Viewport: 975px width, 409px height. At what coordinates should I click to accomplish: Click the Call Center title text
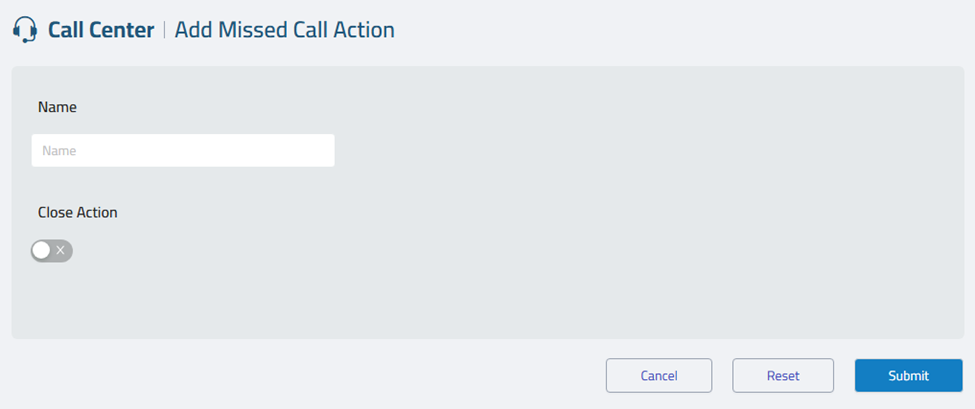pyautogui.click(x=101, y=30)
